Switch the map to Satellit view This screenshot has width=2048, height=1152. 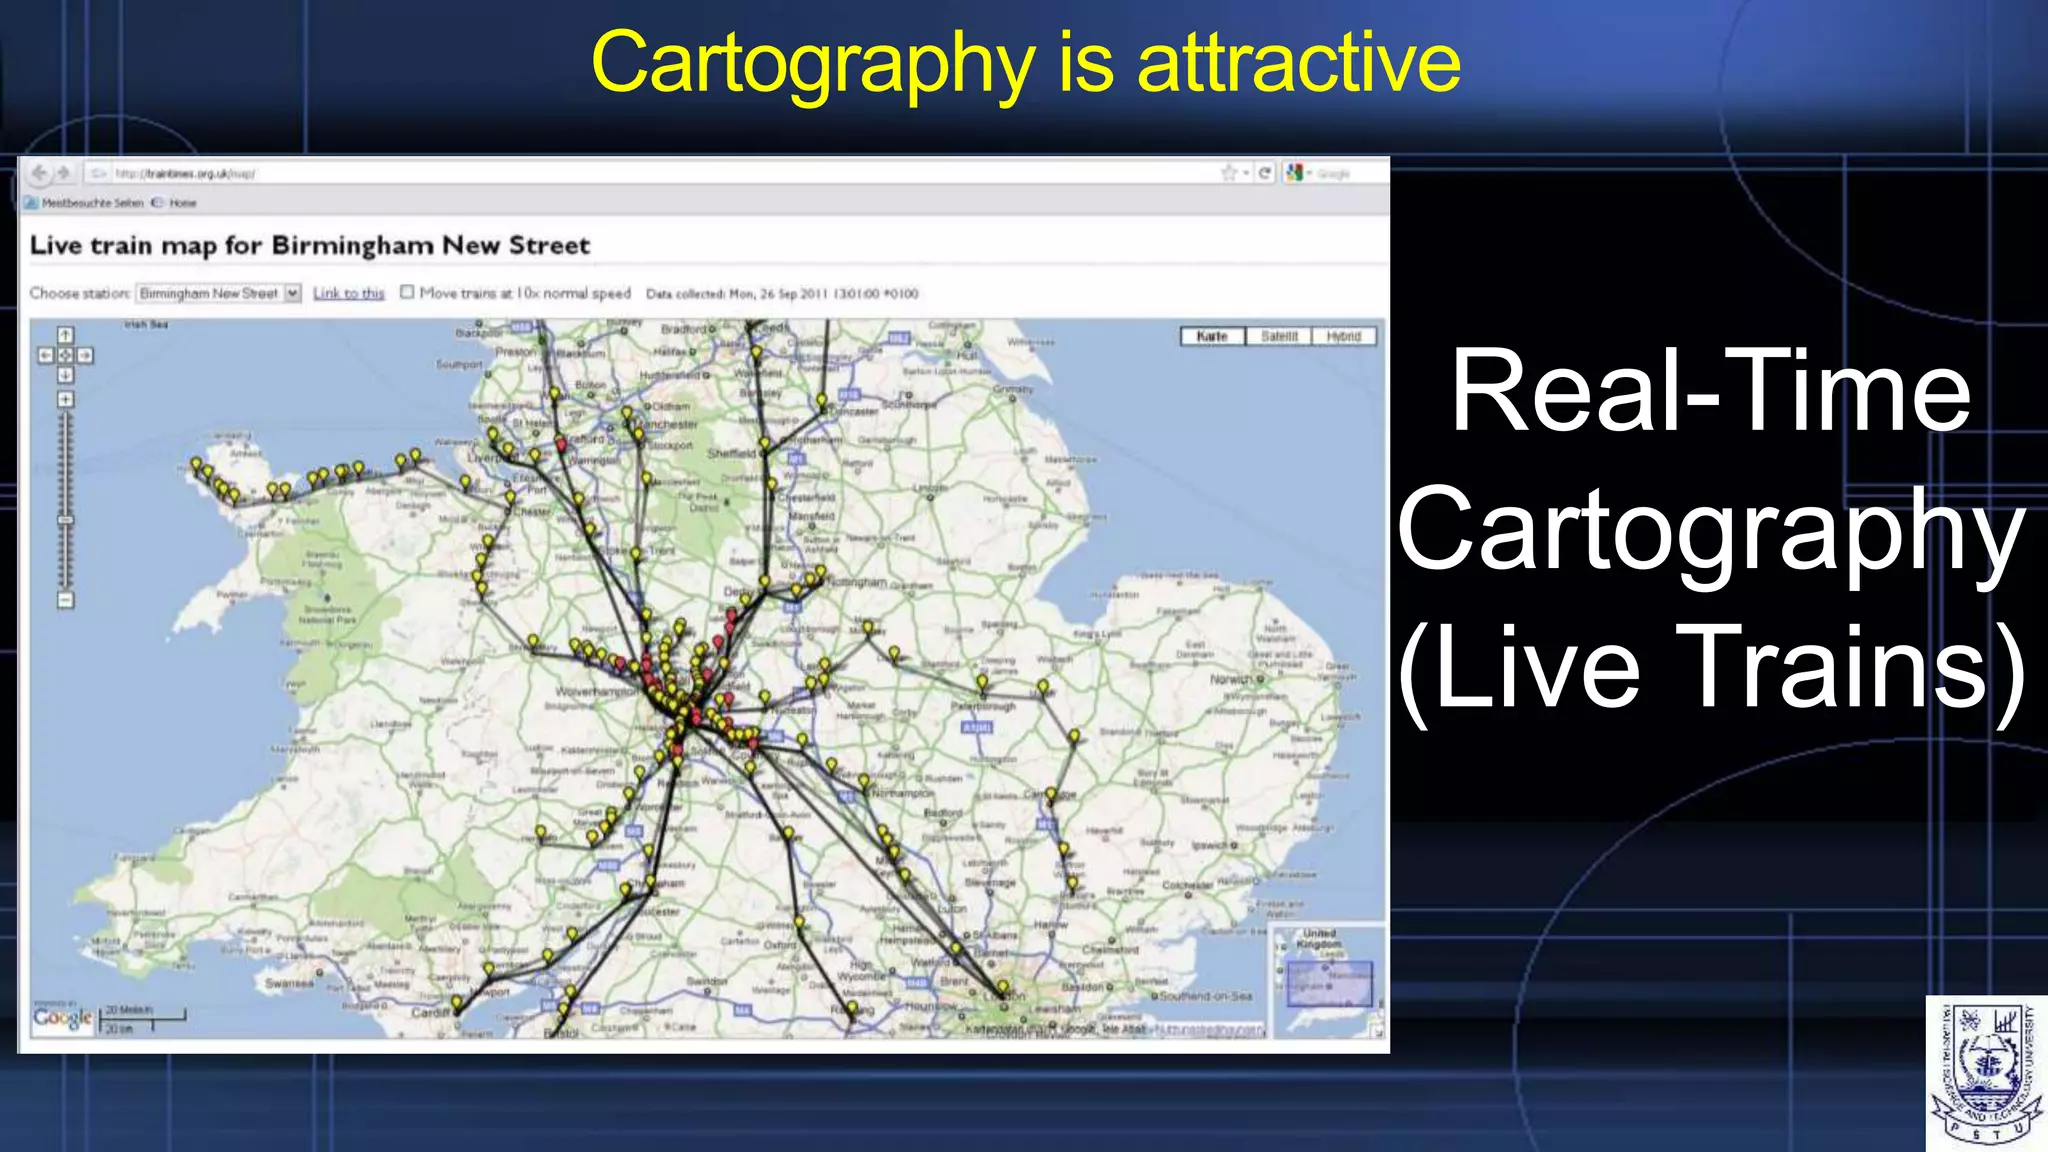(x=1279, y=336)
